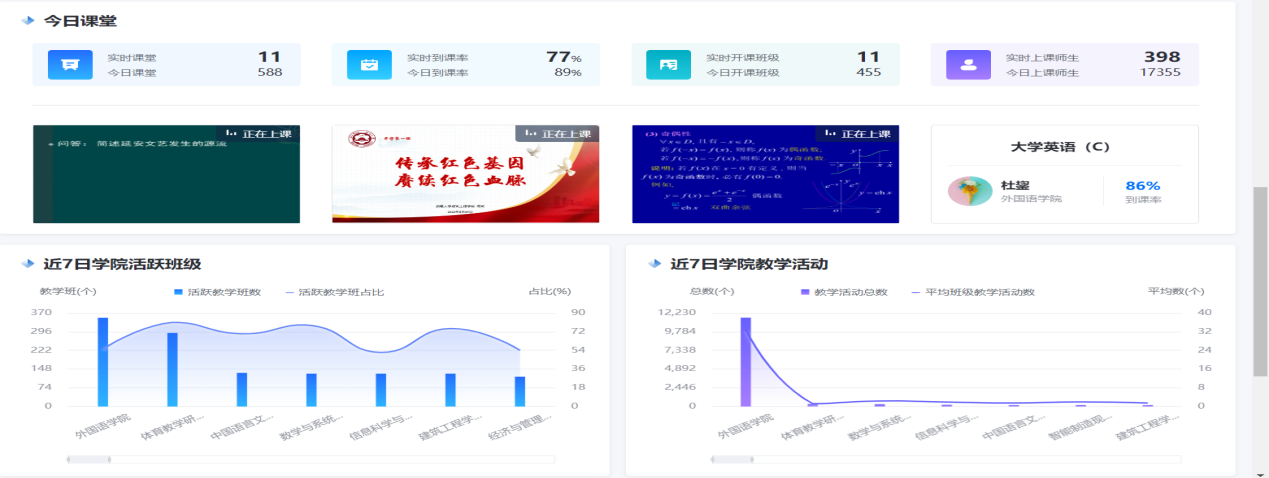This screenshot has width=1269, height=478.
Task: Click the 今日课堂 count 588
Action: click(x=269, y=72)
